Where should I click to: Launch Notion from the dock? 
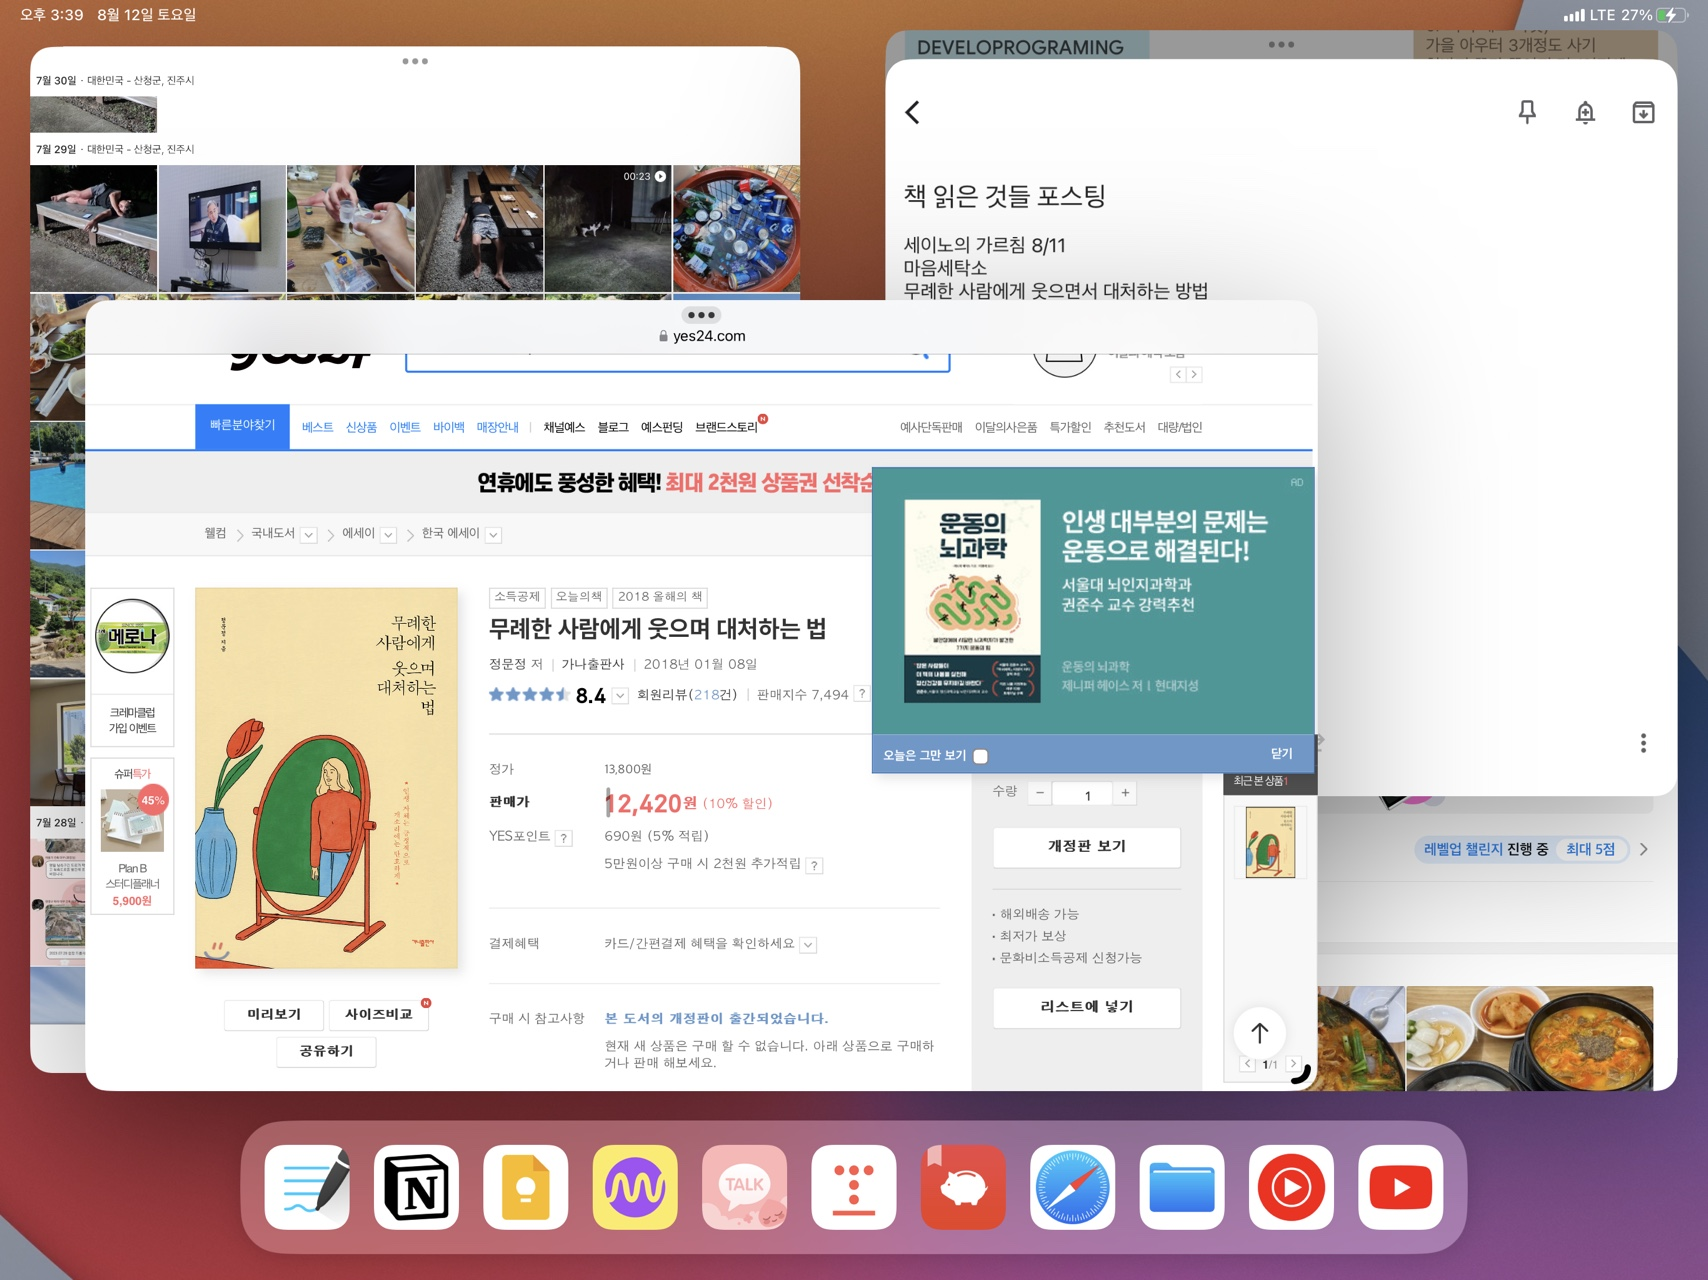[416, 1187]
